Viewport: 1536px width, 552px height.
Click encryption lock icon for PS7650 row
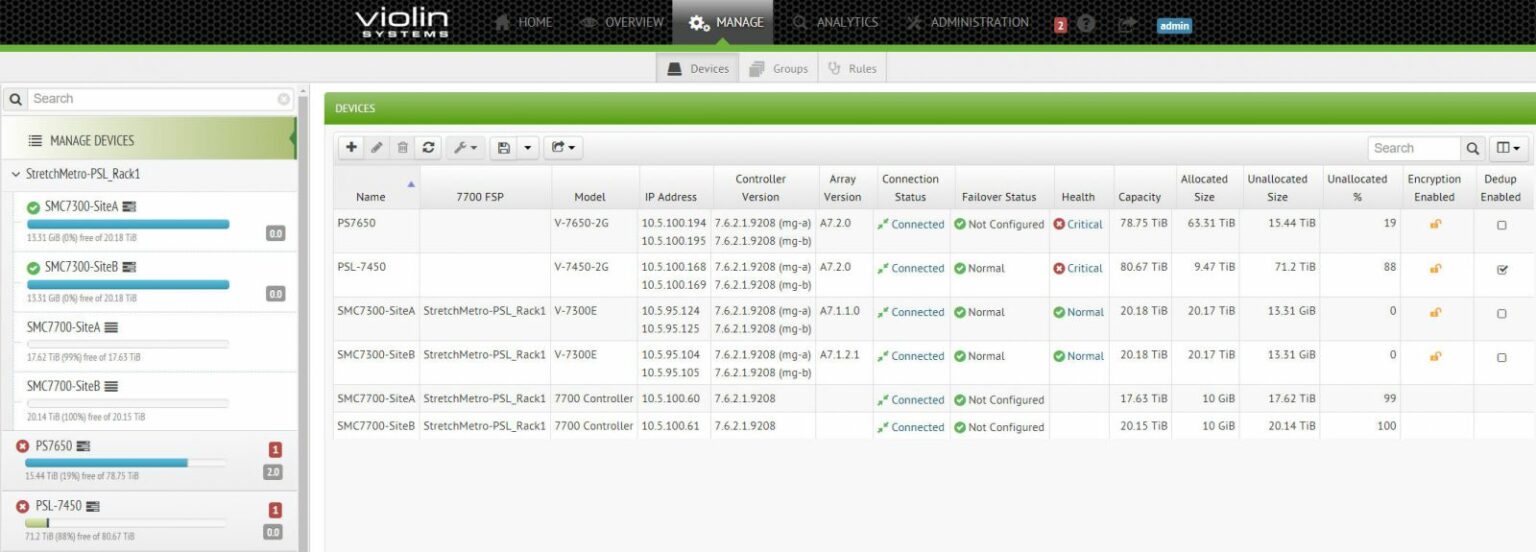[1435, 224]
